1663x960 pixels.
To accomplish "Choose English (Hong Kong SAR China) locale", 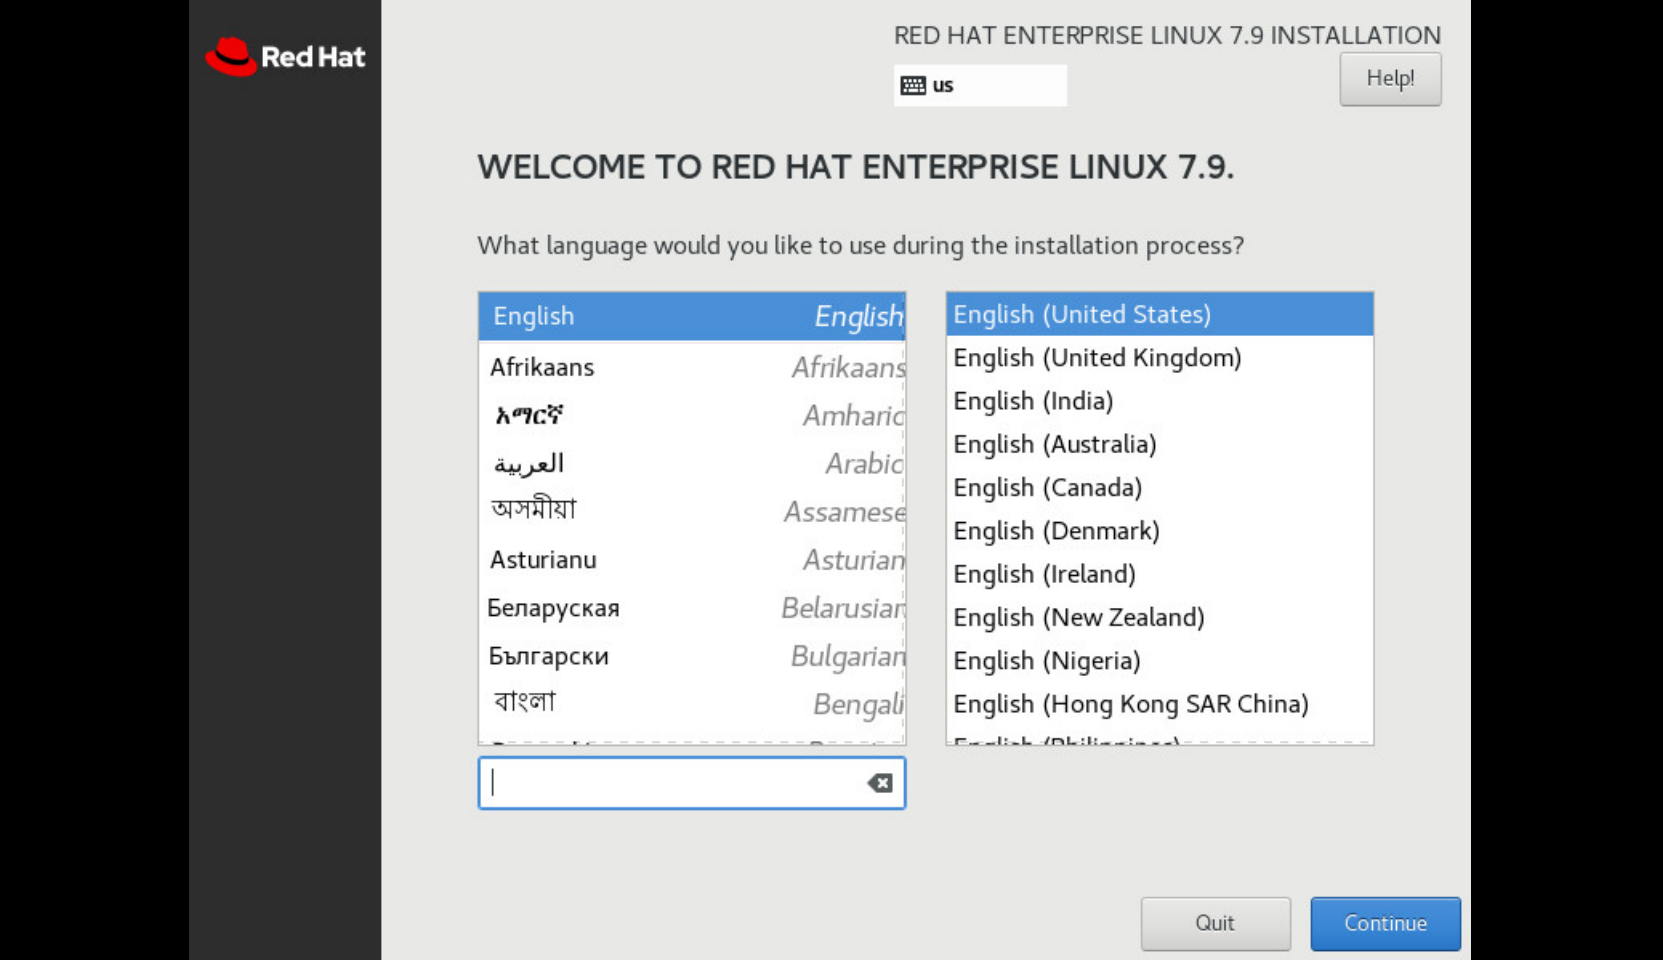I will 1160,704.
